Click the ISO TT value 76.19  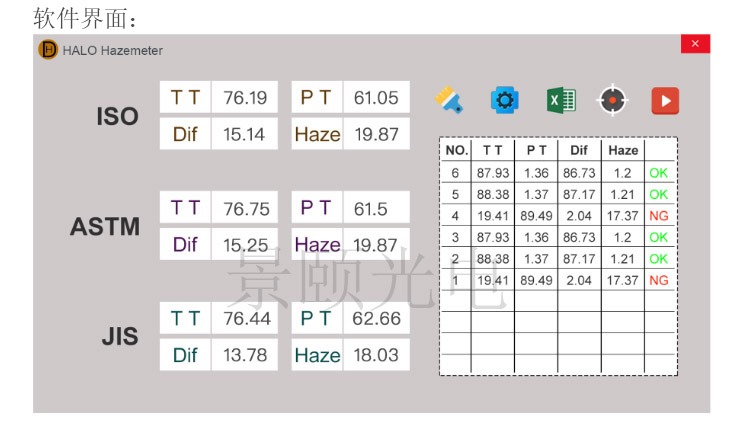245,98
